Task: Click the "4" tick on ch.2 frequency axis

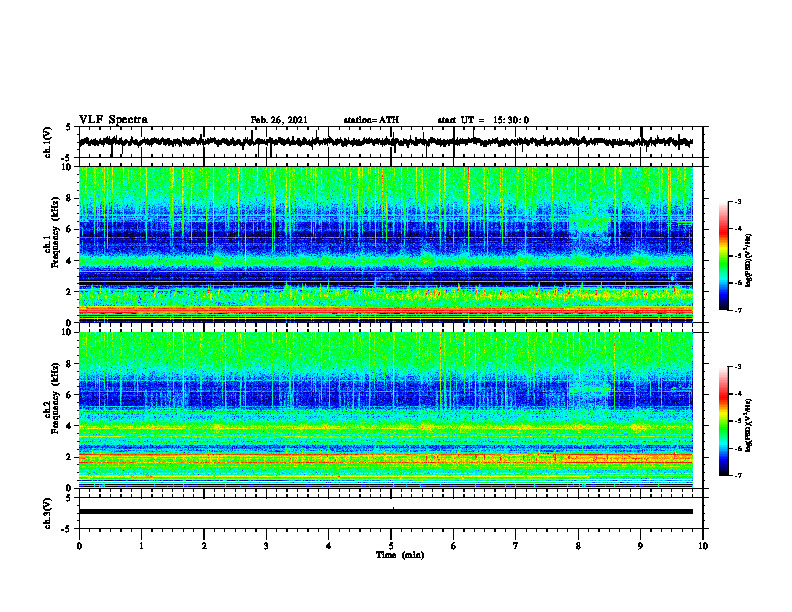Action: tap(69, 426)
